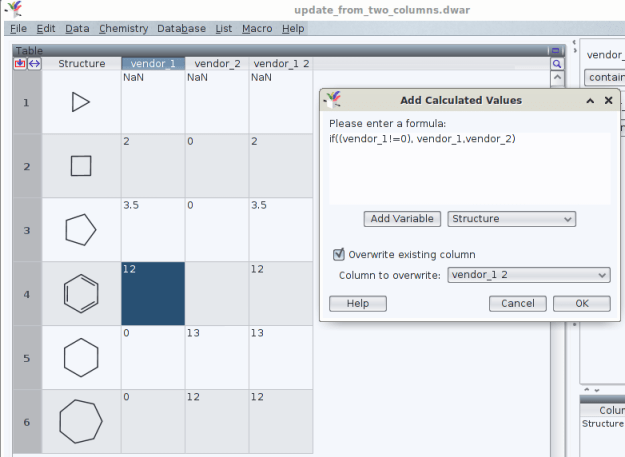The height and width of the screenshot is (457, 625).
Task: Click the cyclopropane triangle structure in row 1
Action: (81, 102)
